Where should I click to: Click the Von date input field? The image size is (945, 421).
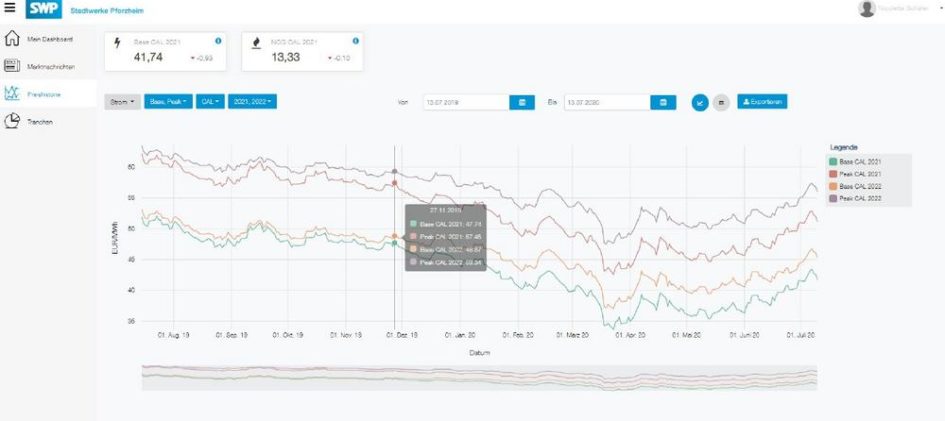(x=465, y=102)
